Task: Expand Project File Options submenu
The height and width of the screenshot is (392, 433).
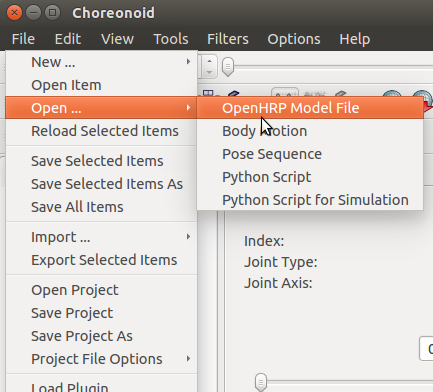Action: [x=101, y=359]
